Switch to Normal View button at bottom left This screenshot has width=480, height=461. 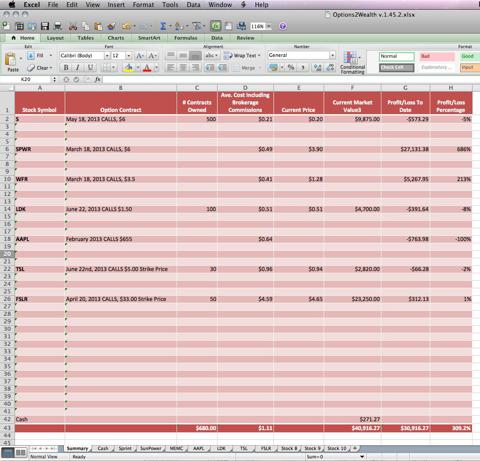(x=8, y=452)
